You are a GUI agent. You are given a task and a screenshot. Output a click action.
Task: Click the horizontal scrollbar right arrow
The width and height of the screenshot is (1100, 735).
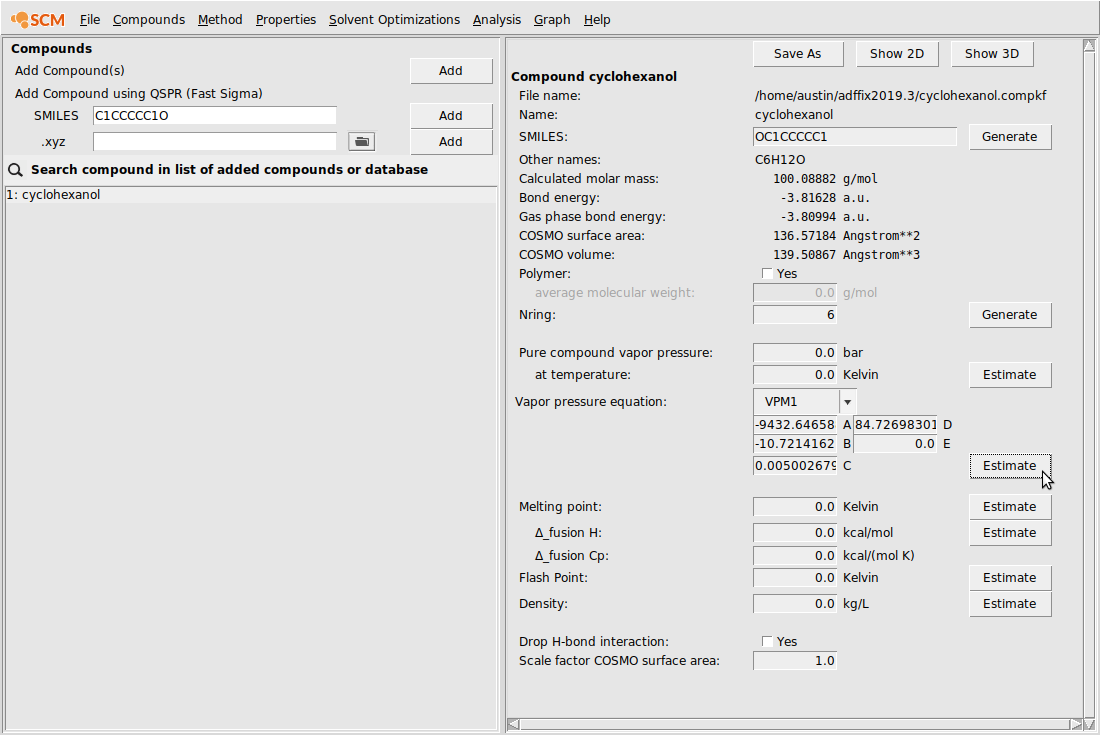[1076, 724]
